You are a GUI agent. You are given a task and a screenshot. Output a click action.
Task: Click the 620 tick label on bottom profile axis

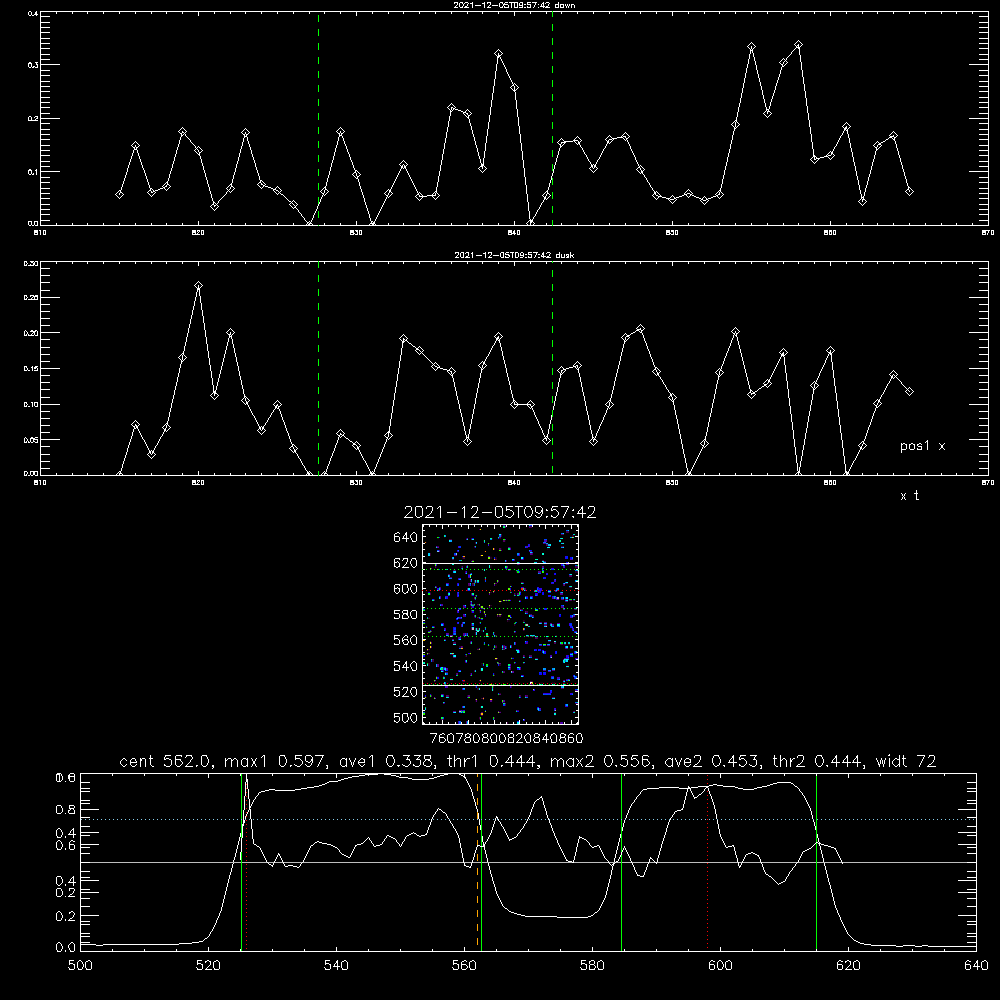tap(848, 966)
